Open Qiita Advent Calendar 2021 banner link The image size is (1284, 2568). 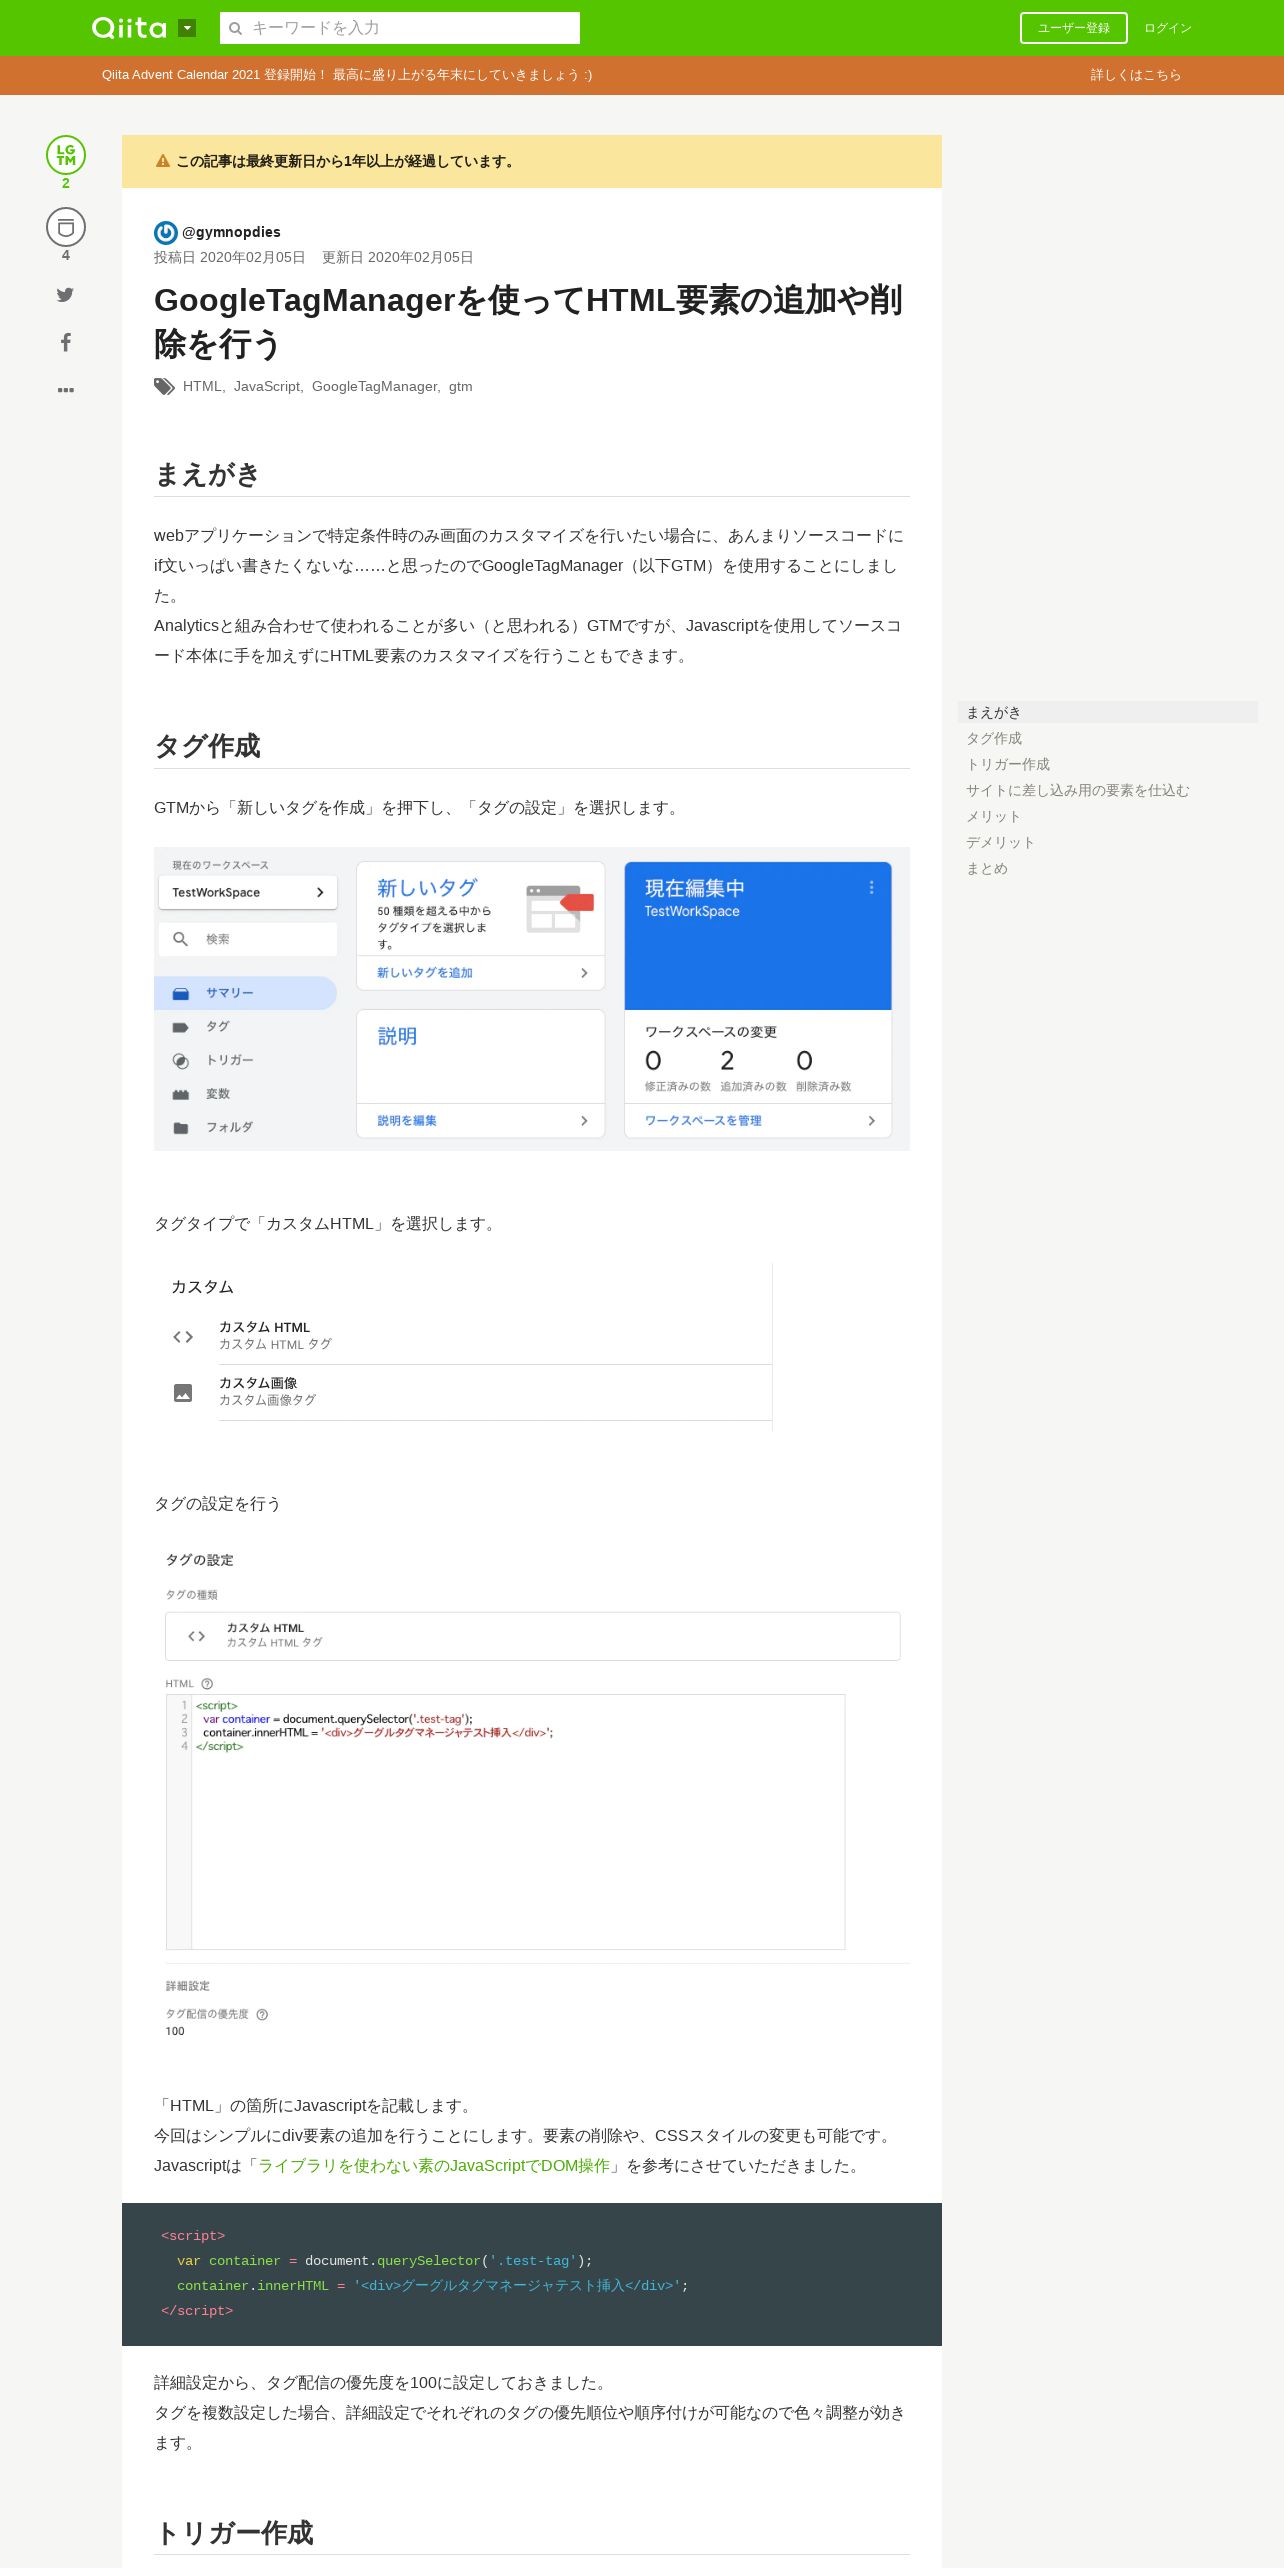tap(346, 75)
